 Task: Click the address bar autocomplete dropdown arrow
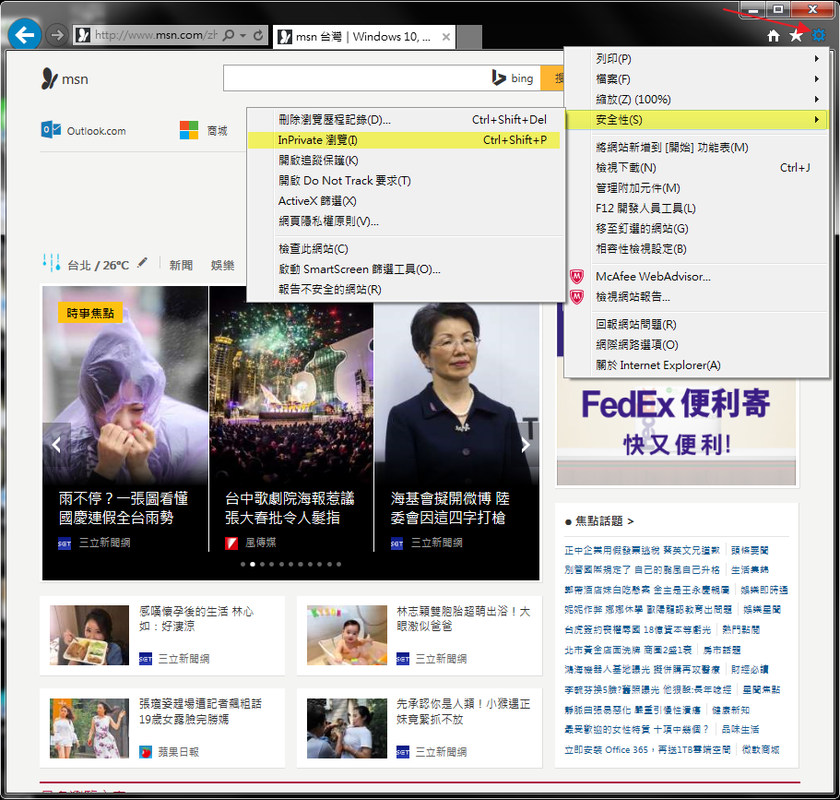click(x=243, y=35)
